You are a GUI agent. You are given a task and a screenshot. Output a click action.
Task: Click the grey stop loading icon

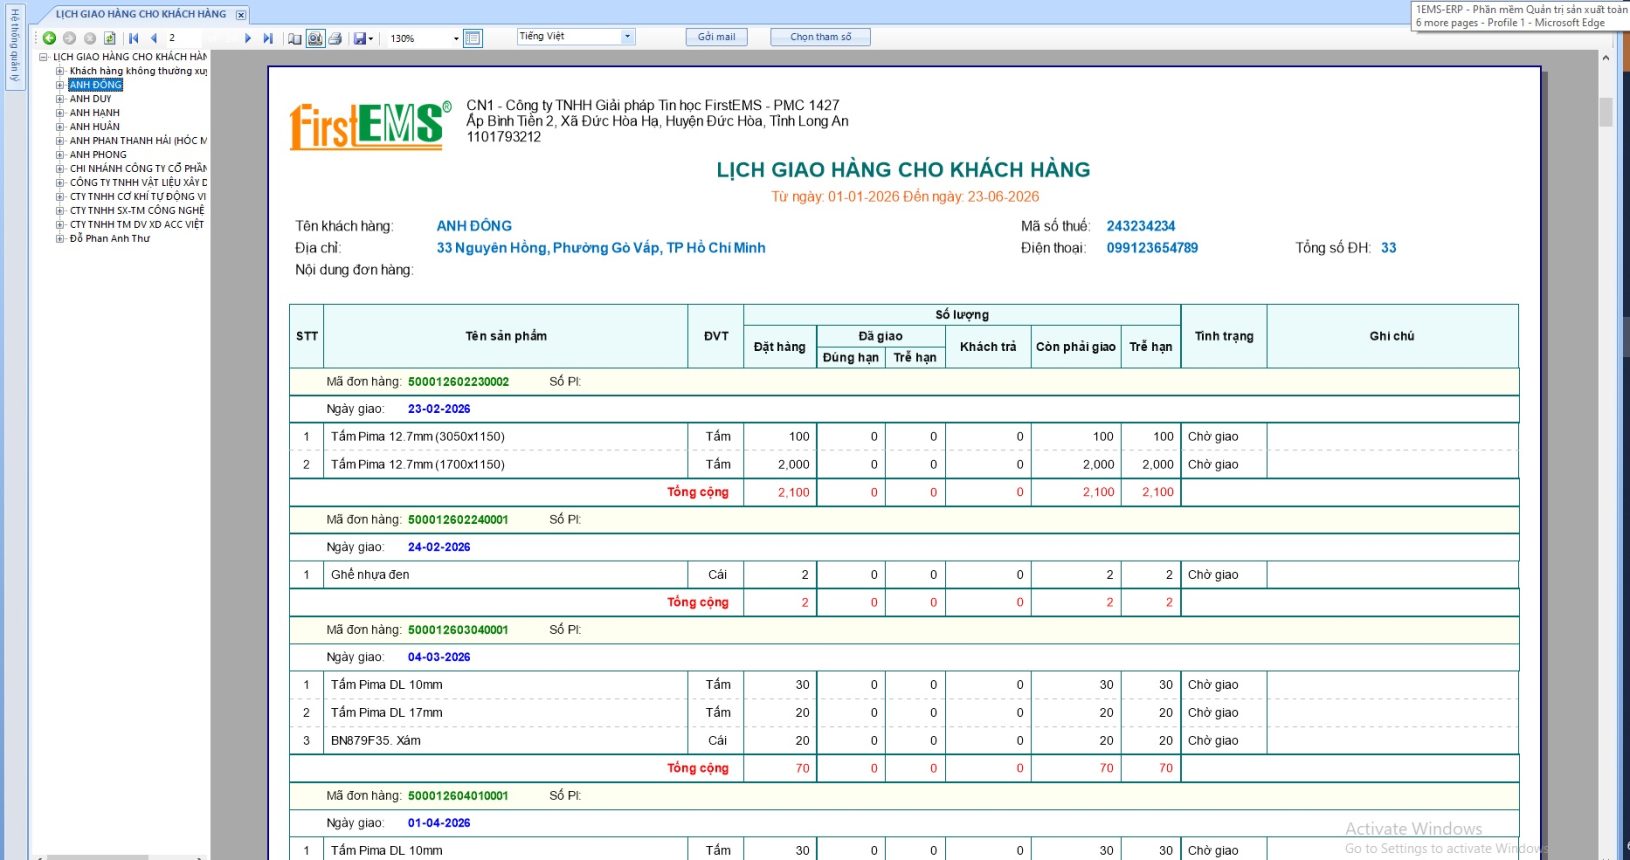coord(90,38)
